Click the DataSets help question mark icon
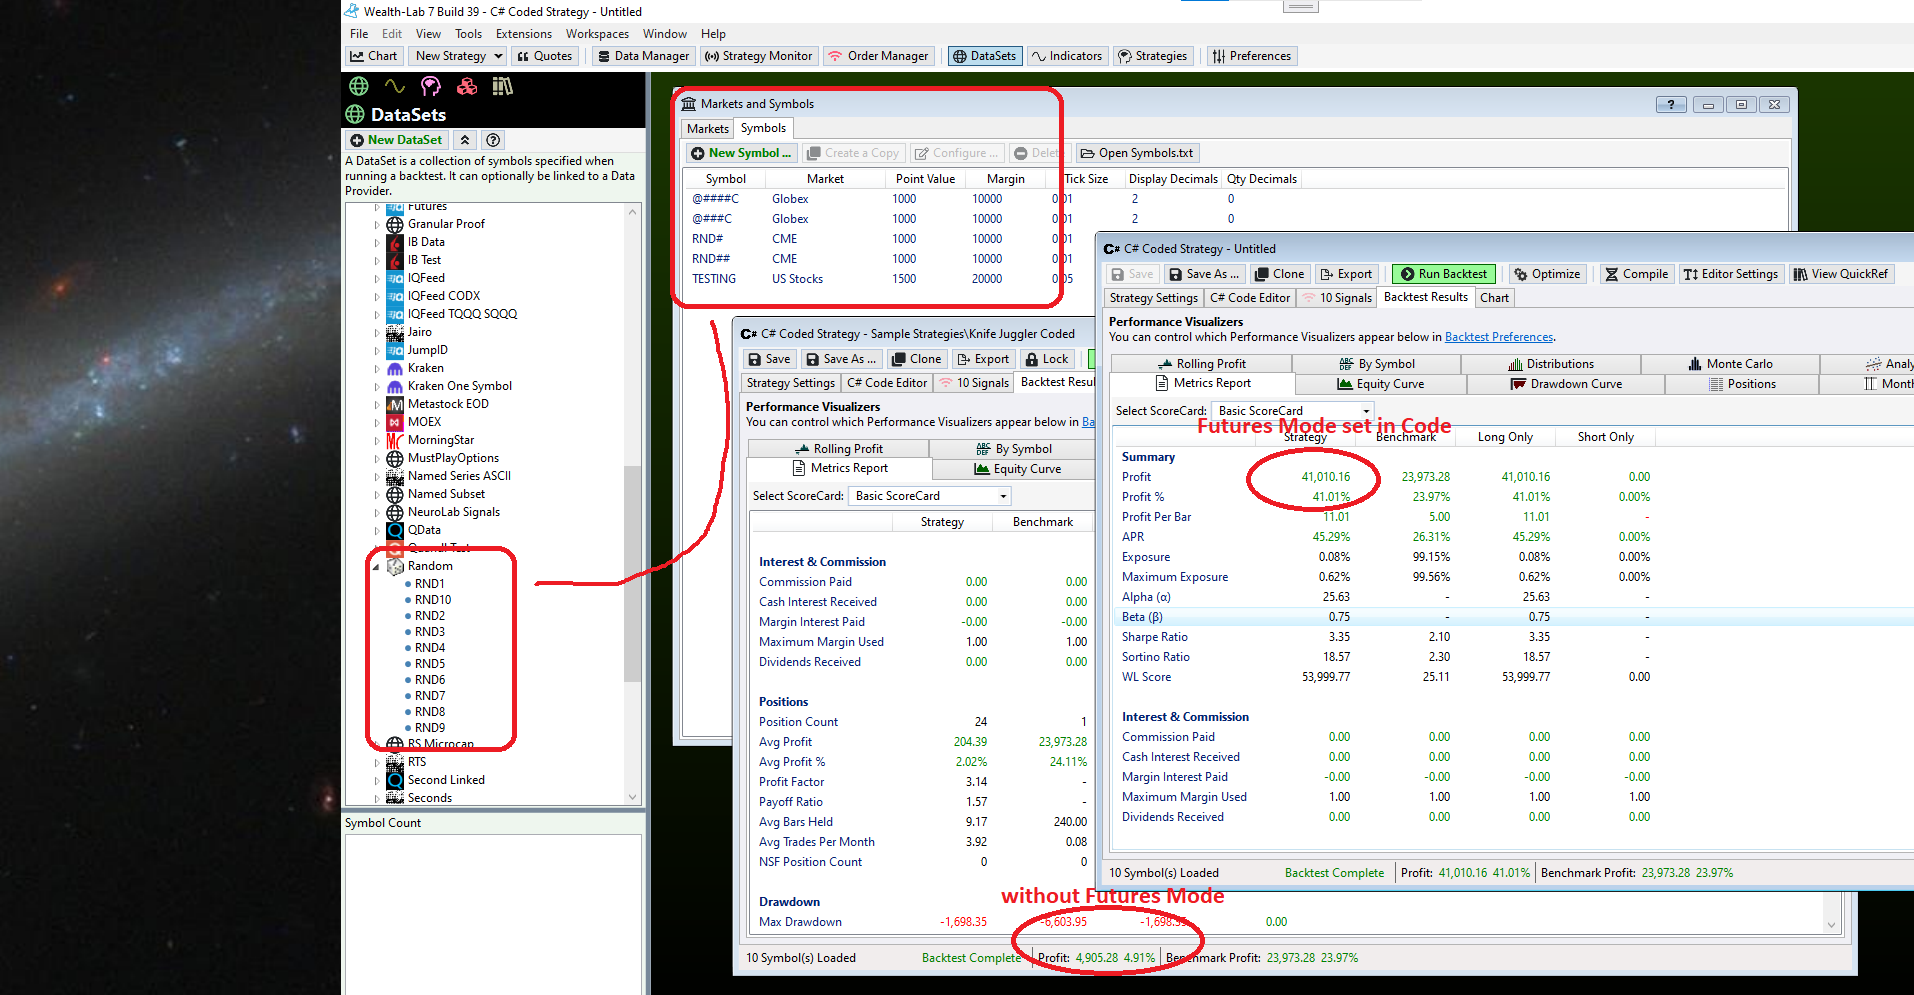The width and height of the screenshot is (1914, 995). coord(493,140)
